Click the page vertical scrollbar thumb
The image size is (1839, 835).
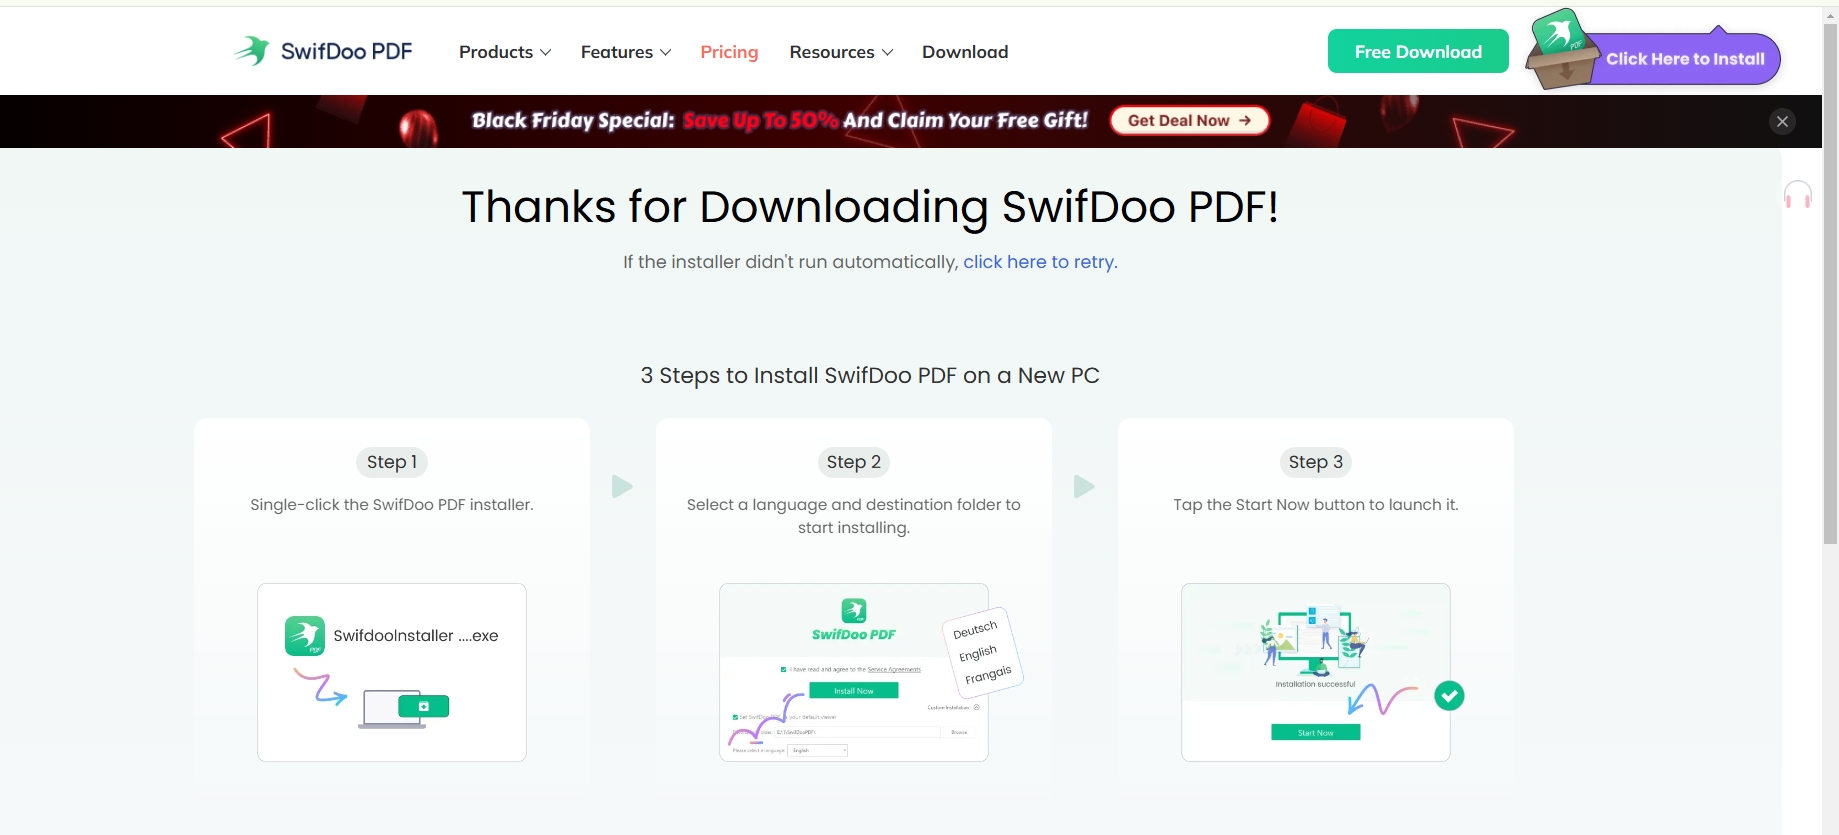tap(1830, 285)
